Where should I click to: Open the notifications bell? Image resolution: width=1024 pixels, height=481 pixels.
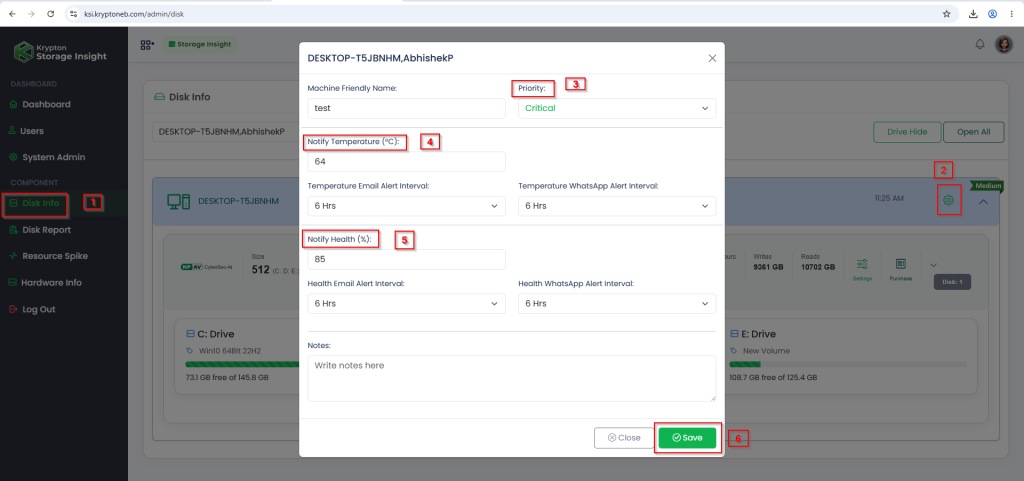[980, 44]
